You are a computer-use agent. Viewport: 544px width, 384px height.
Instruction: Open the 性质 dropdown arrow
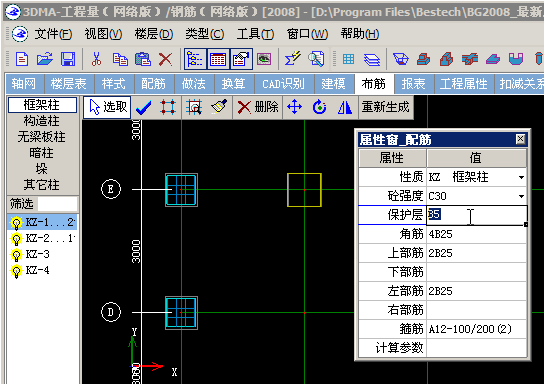[x=521, y=178]
